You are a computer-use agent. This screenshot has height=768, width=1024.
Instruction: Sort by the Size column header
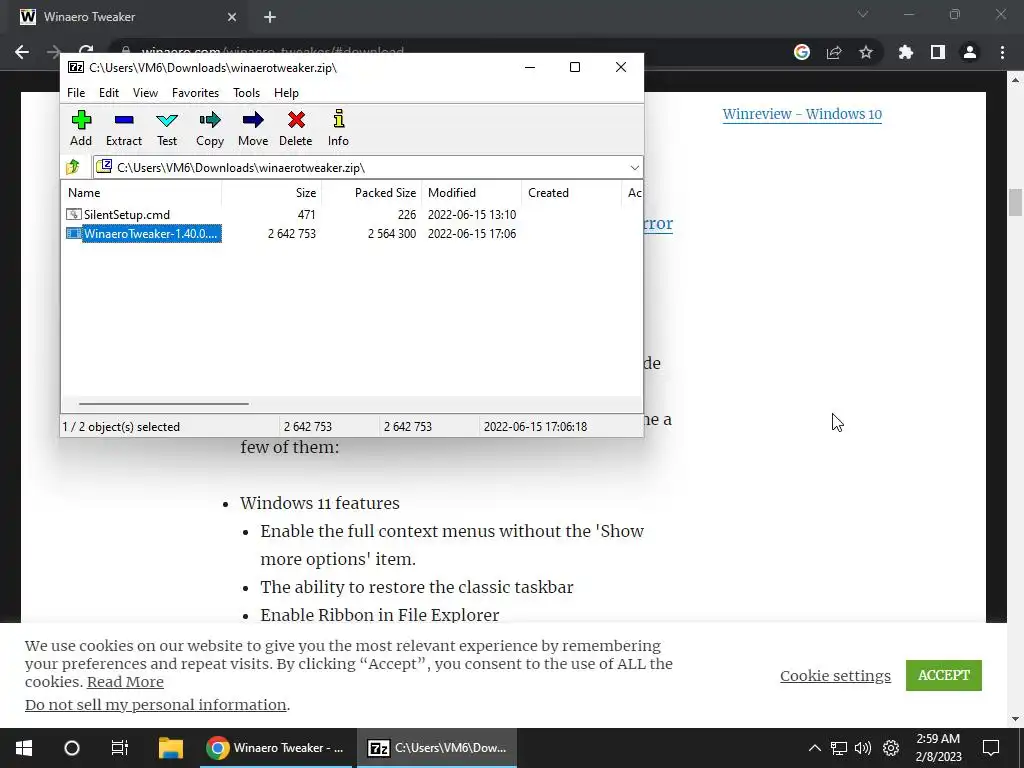click(272, 193)
